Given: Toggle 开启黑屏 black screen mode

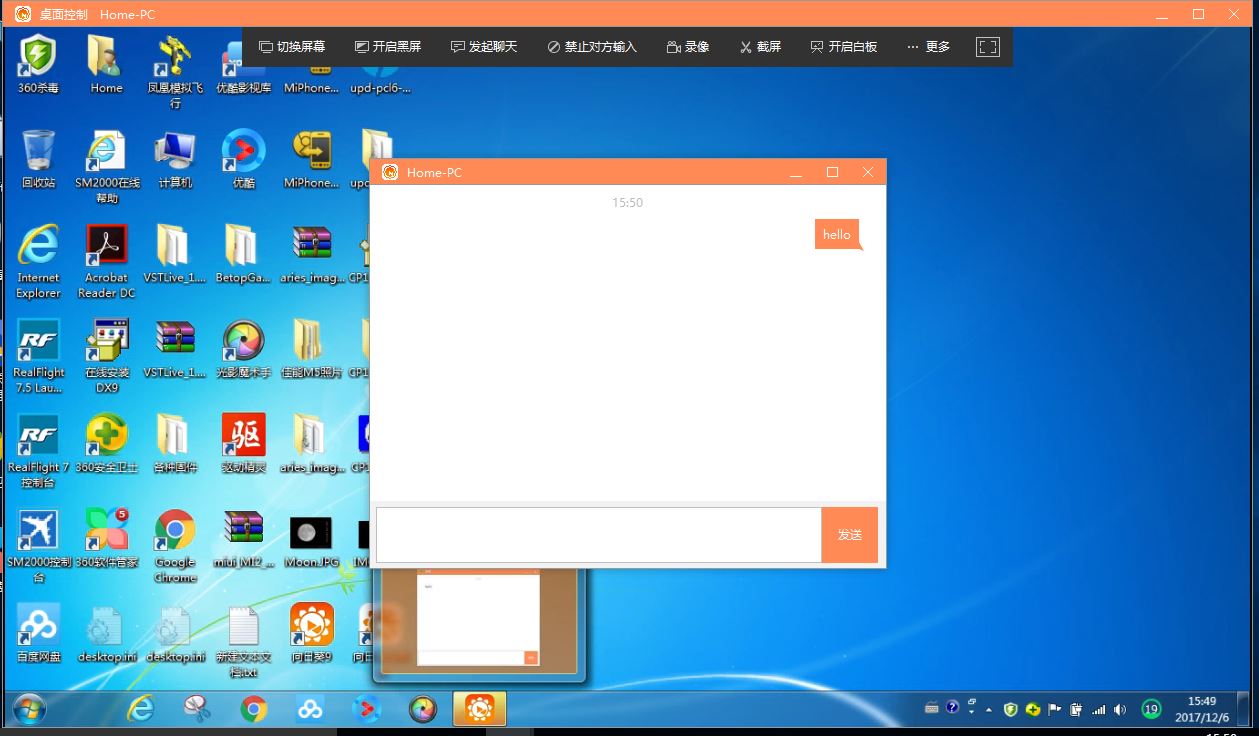Looking at the screenshot, I should (x=388, y=47).
